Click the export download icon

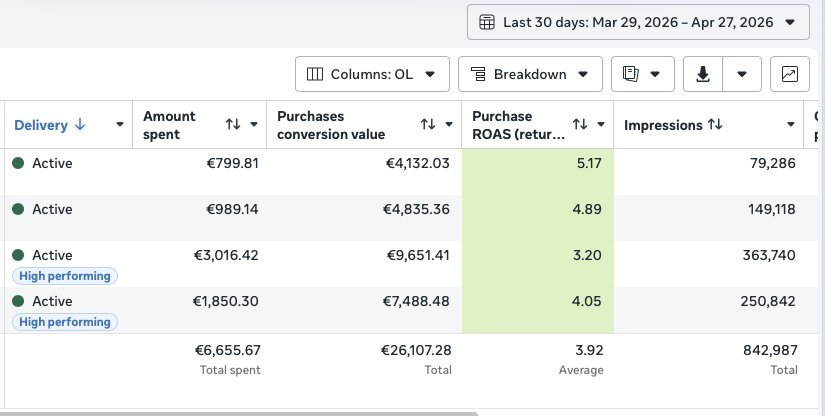click(x=702, y=74)
